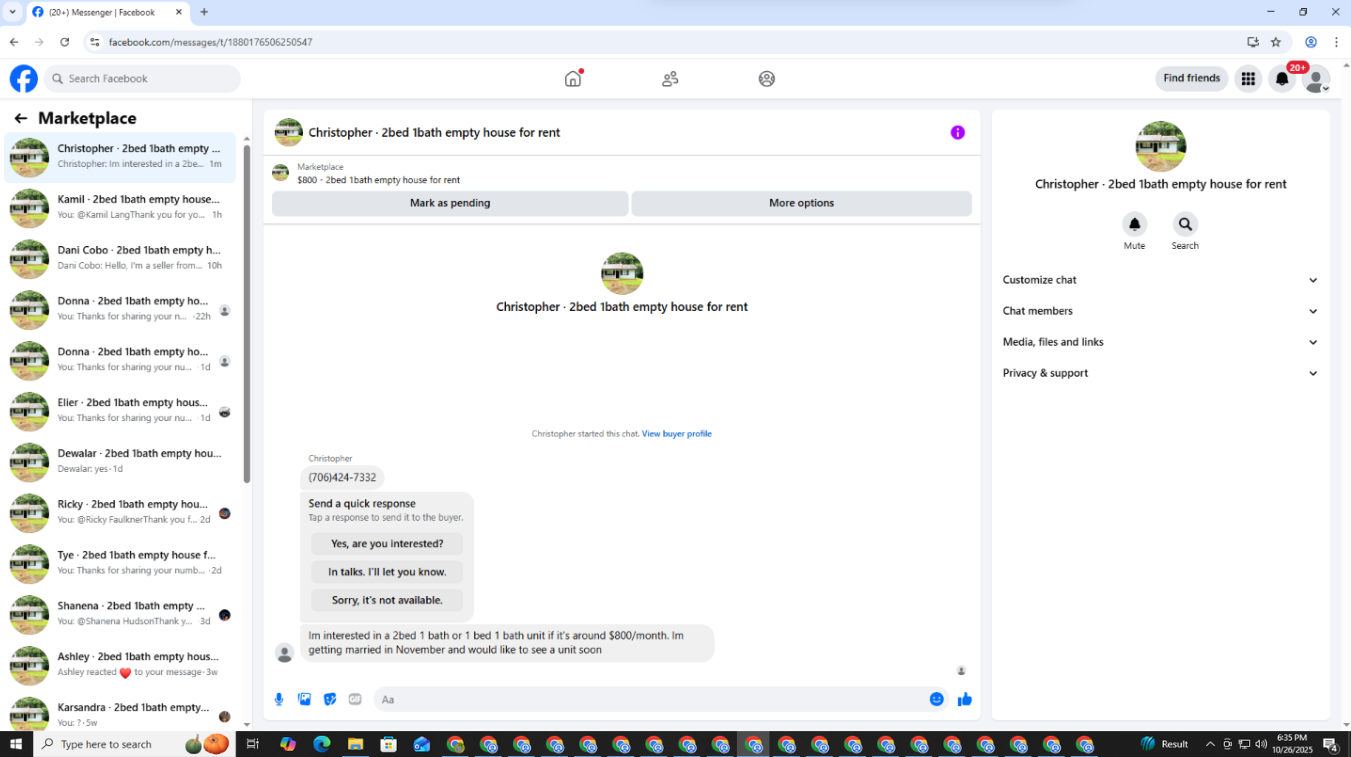Click the Chrome address bar URL

(210, 42)
